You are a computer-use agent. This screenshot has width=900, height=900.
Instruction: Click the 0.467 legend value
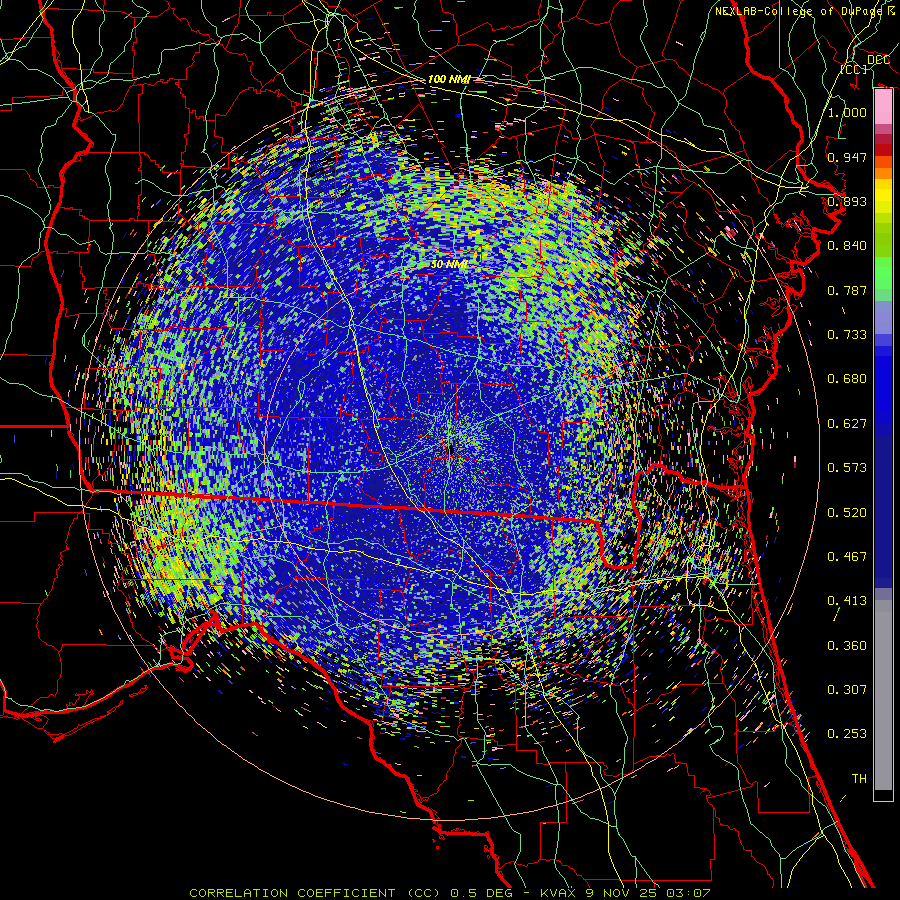tap(847, 557)
